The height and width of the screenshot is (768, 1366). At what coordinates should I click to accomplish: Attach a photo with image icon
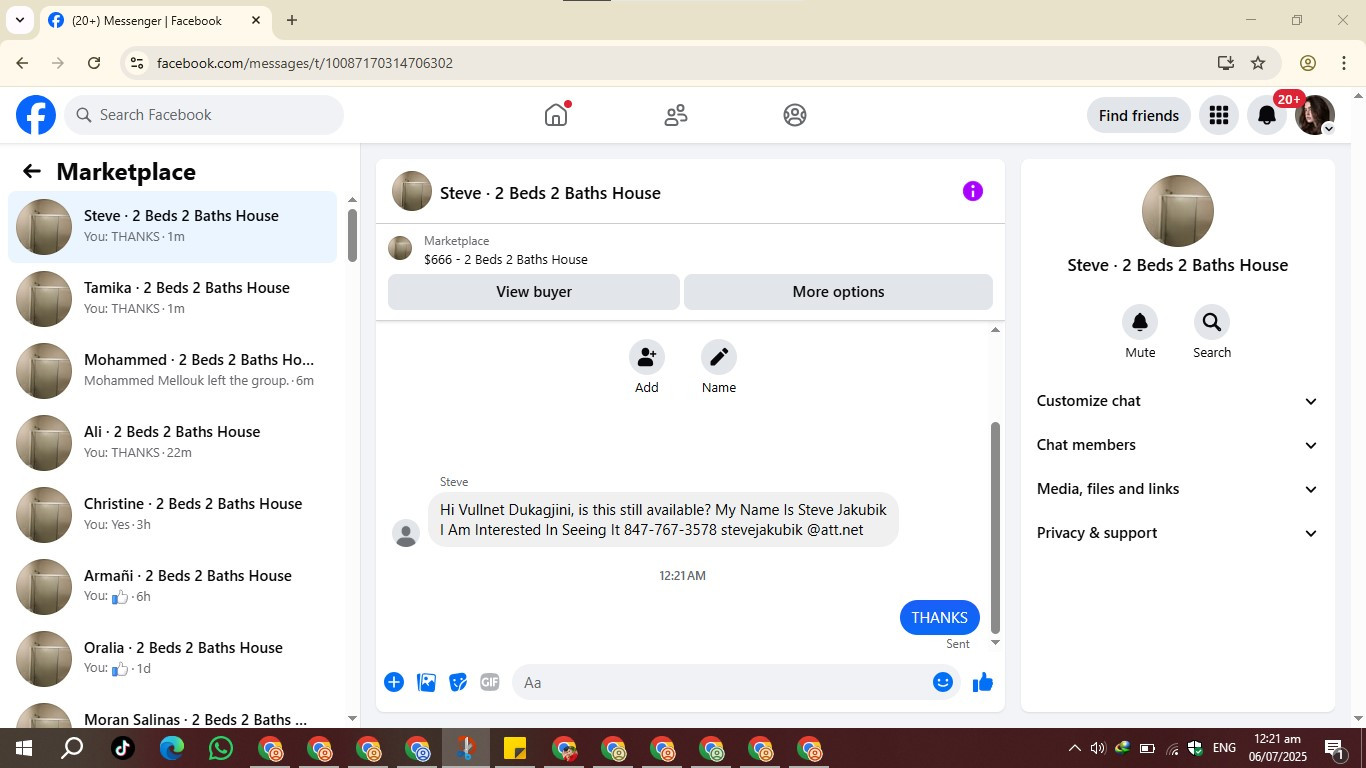point(426,682)
